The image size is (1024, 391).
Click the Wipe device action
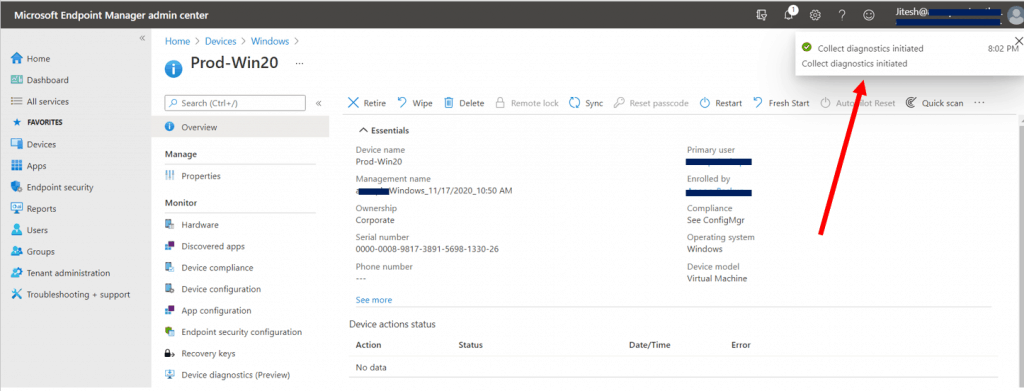[x=415, y=103]
